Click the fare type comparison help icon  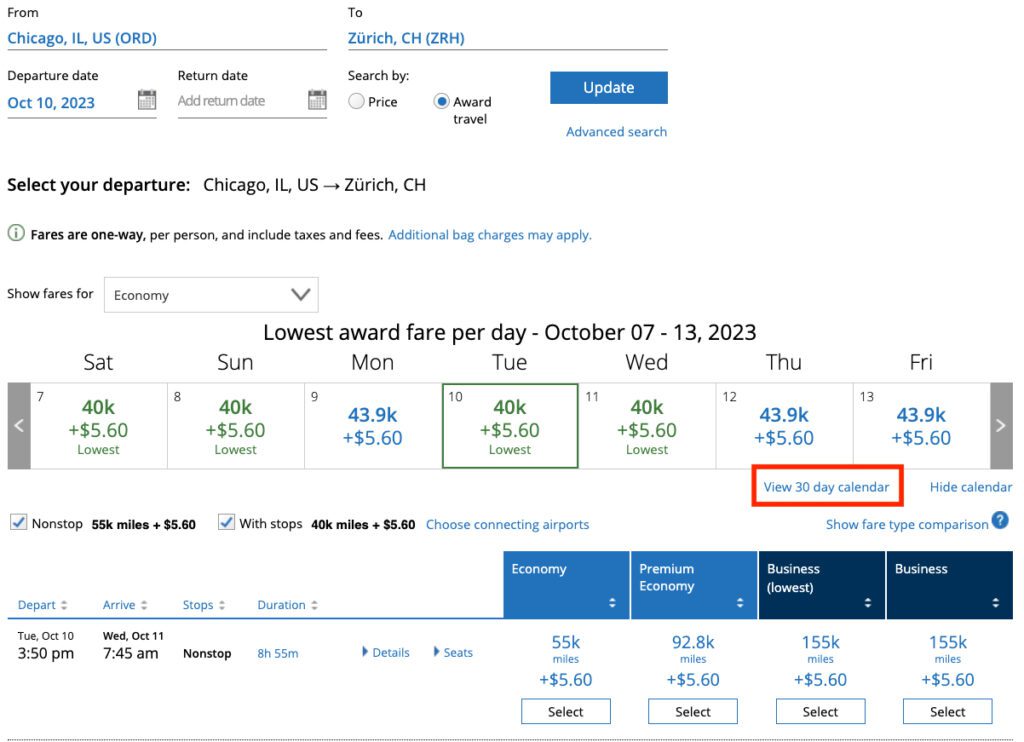point(1000,521)
